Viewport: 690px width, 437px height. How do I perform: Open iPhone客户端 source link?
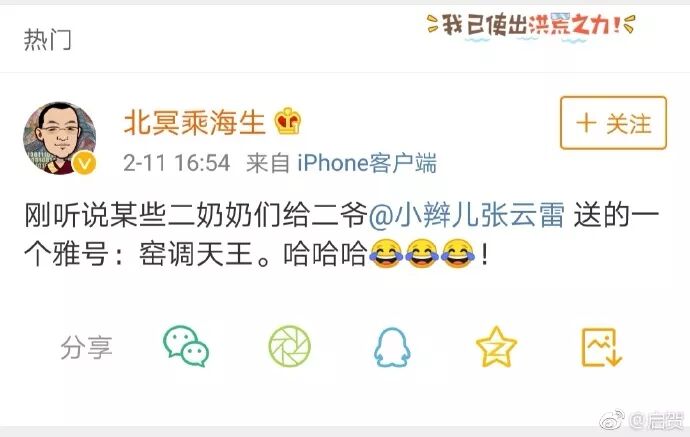click(x=367, y=163)
